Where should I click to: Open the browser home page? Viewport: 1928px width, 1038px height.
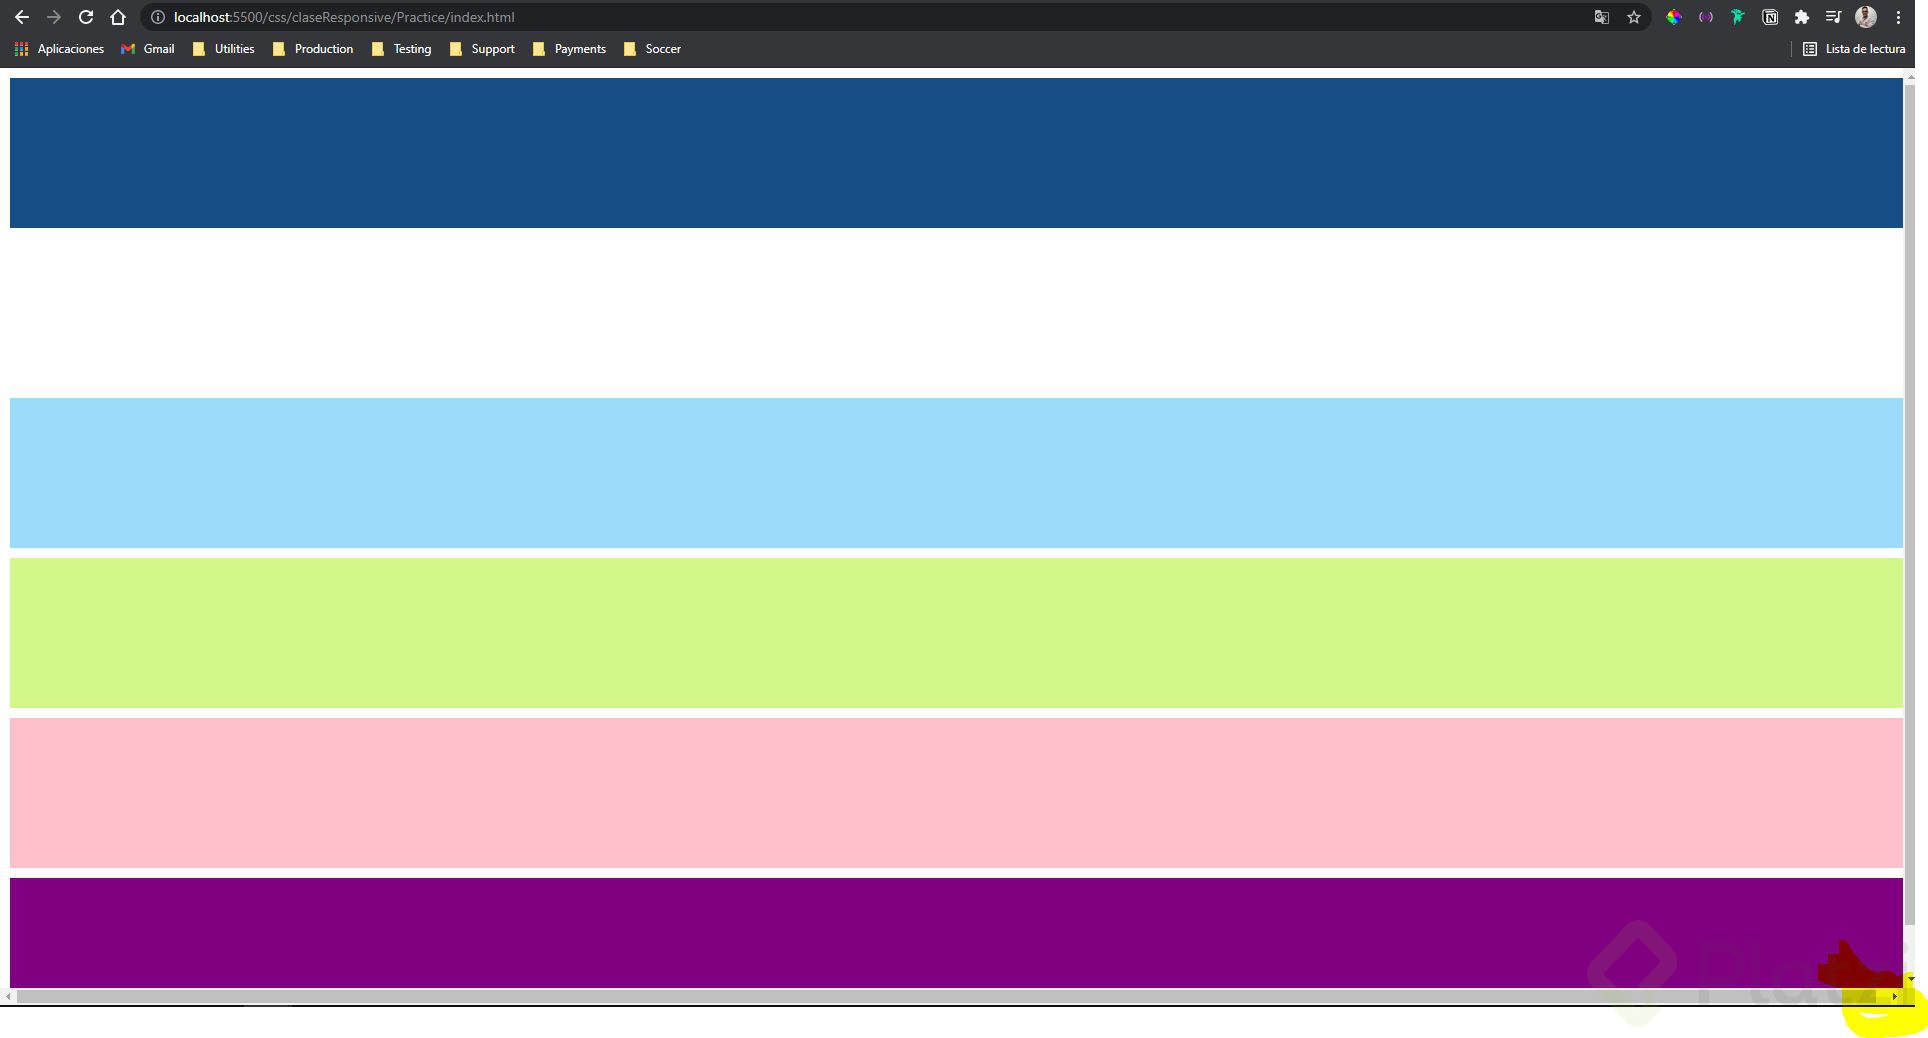[118, 17]
